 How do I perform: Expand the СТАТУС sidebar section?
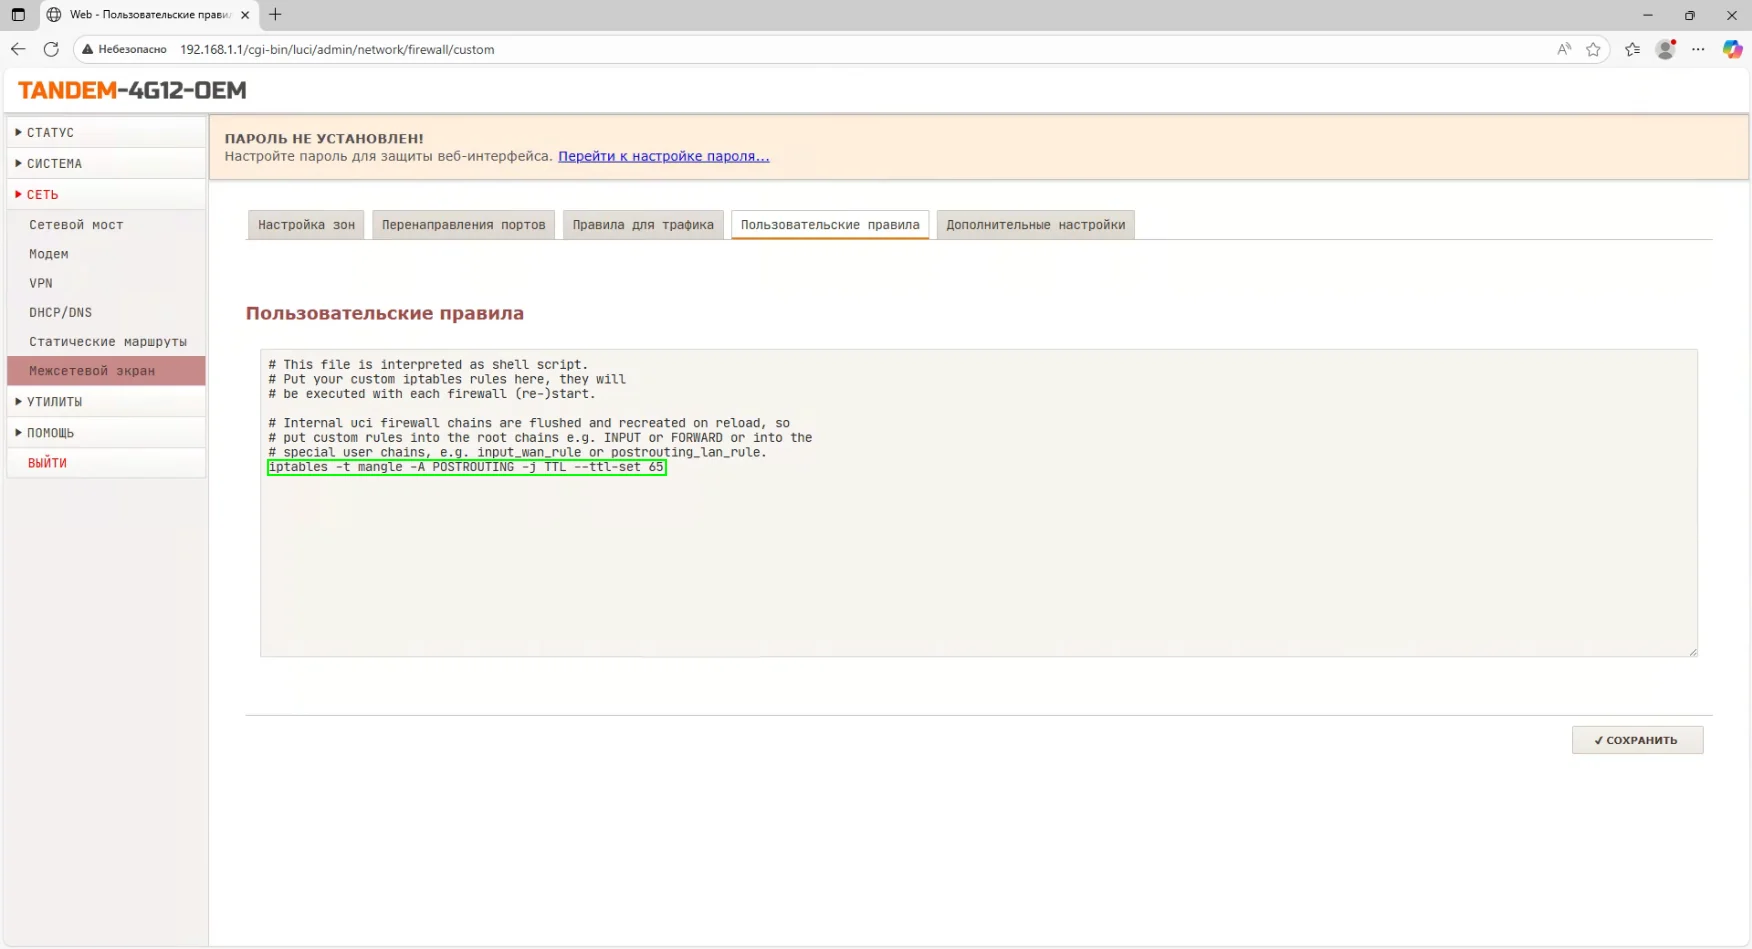[x=50, y=132]
